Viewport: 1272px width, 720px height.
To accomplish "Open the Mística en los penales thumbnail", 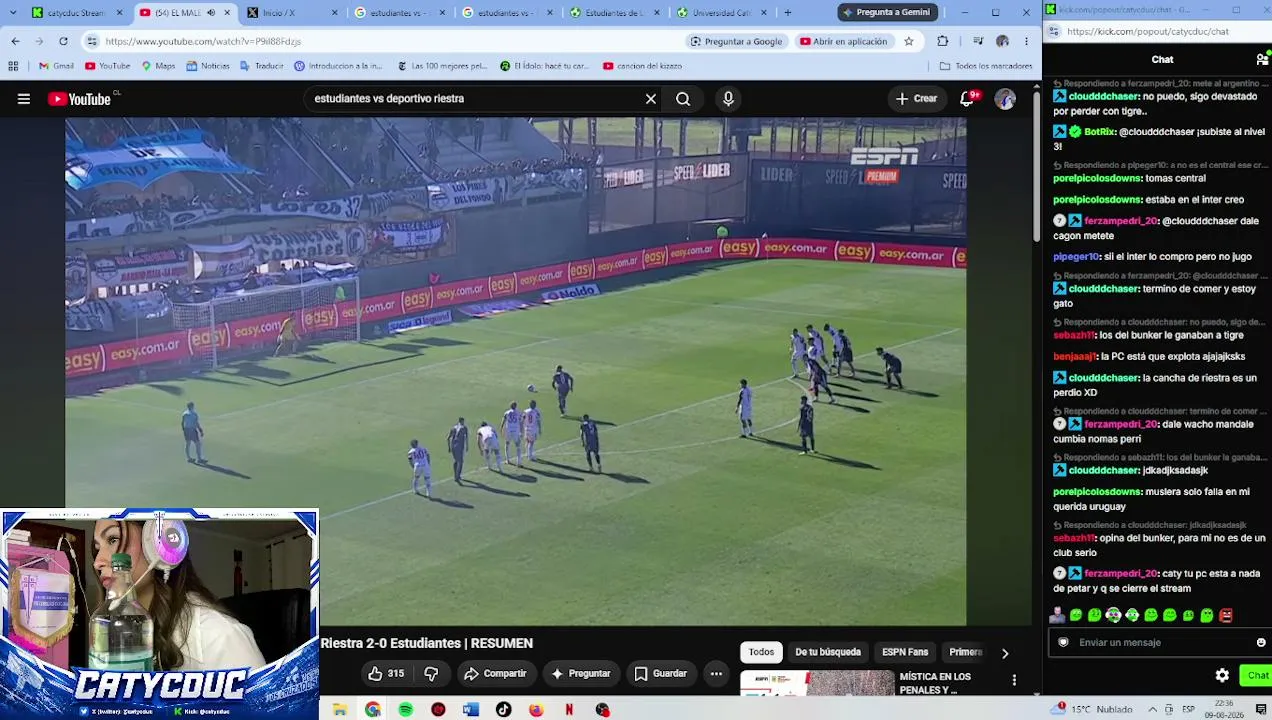I will tap(817, 683).
